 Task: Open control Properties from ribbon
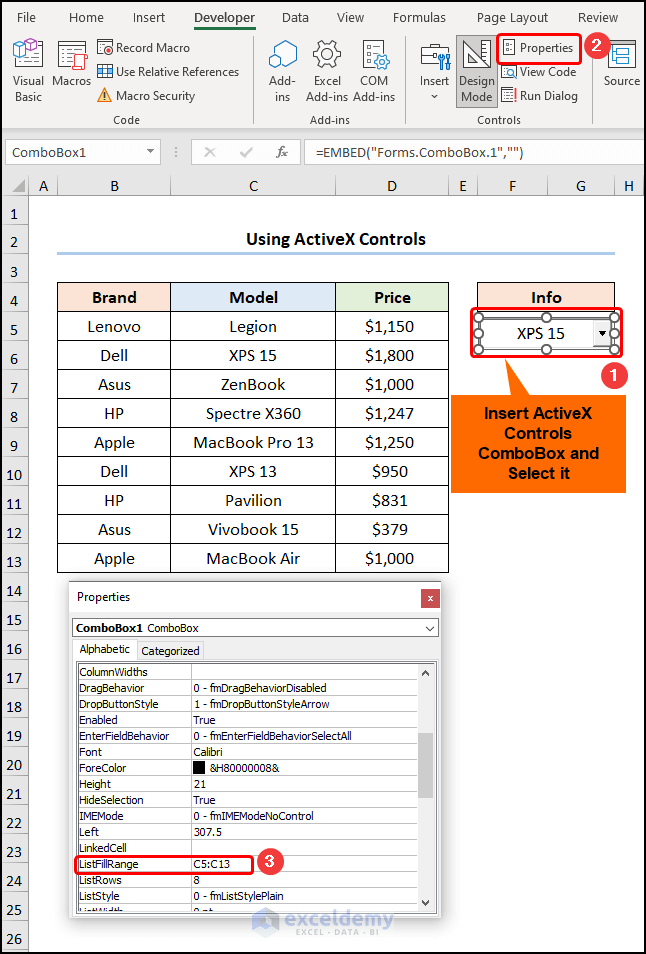pos(538,47)
